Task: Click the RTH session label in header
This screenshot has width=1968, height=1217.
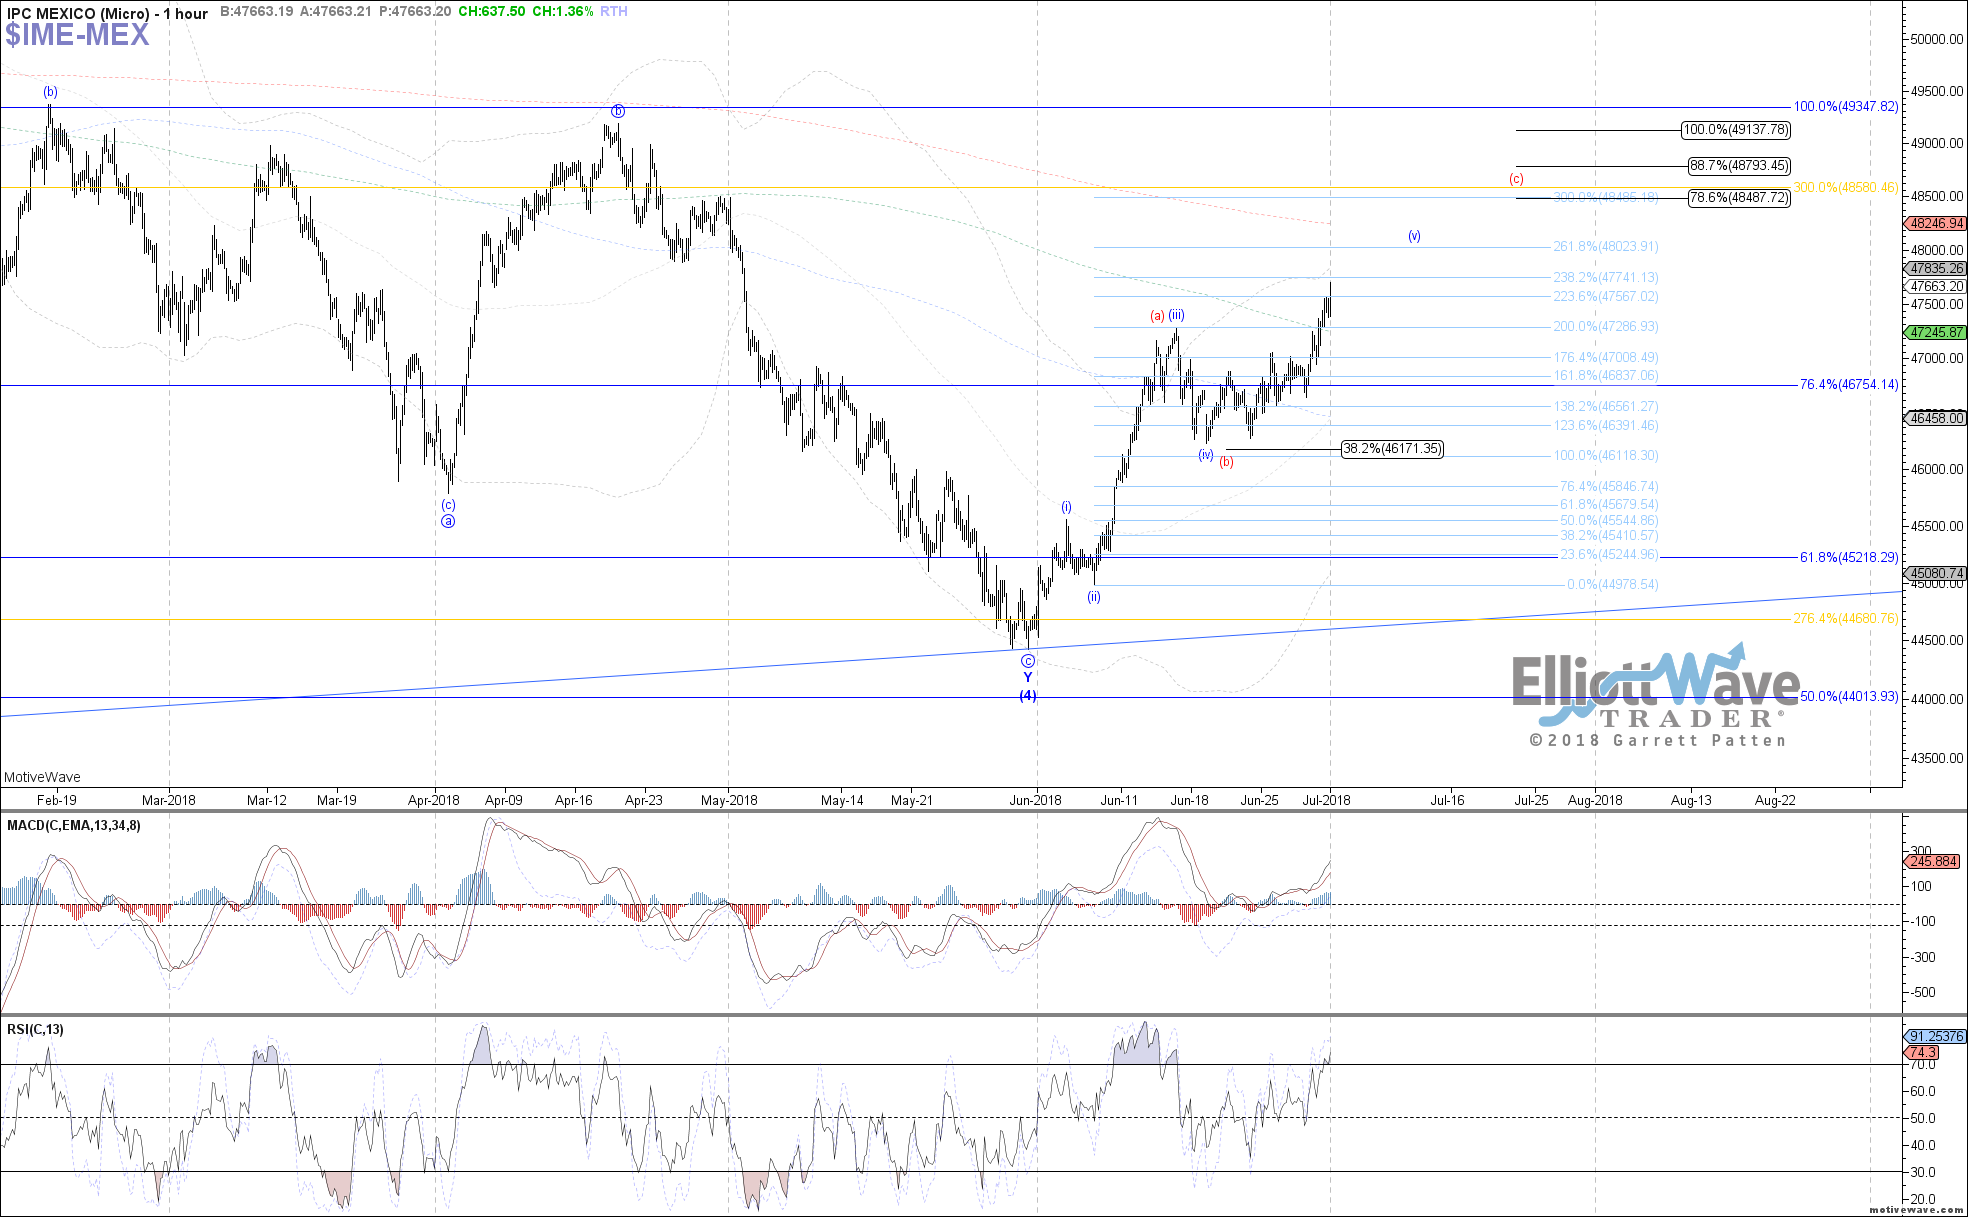Action: tap(614, 11)
